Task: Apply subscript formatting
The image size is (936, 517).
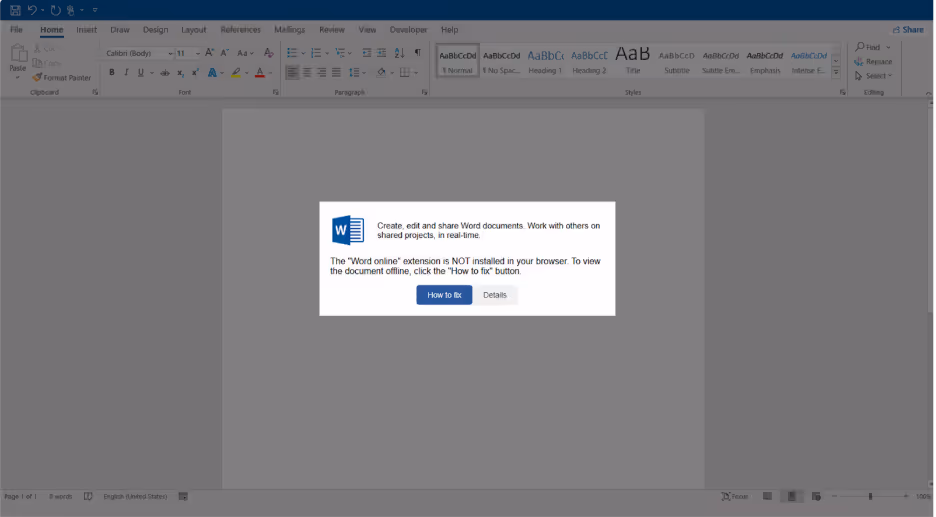Action: tap(180, 73)
